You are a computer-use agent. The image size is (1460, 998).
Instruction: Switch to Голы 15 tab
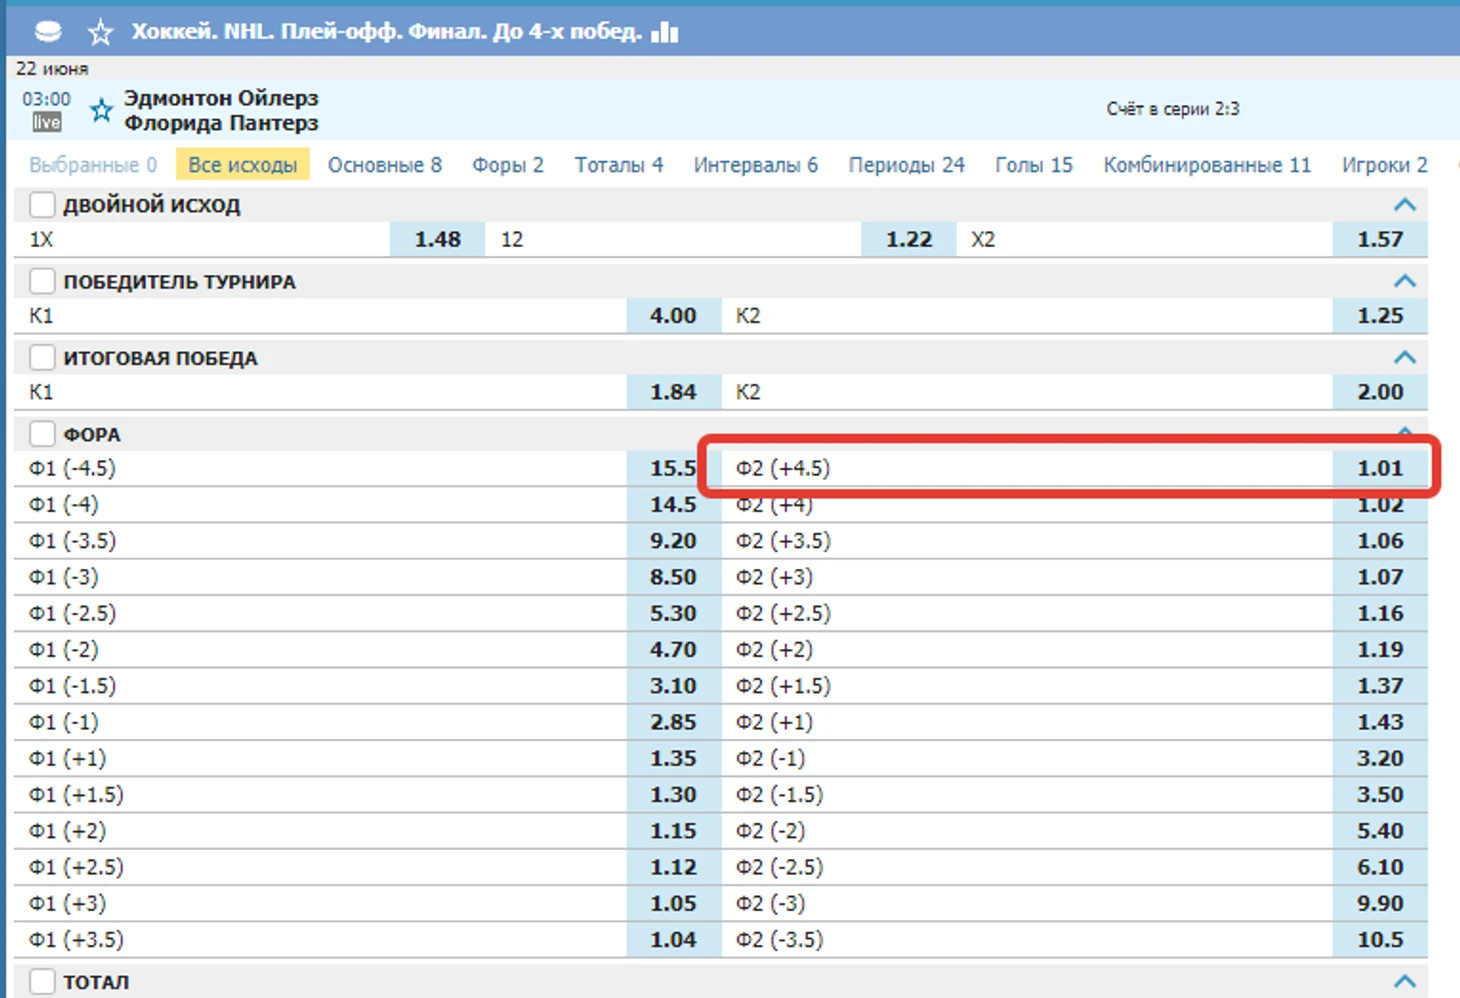1034,165
